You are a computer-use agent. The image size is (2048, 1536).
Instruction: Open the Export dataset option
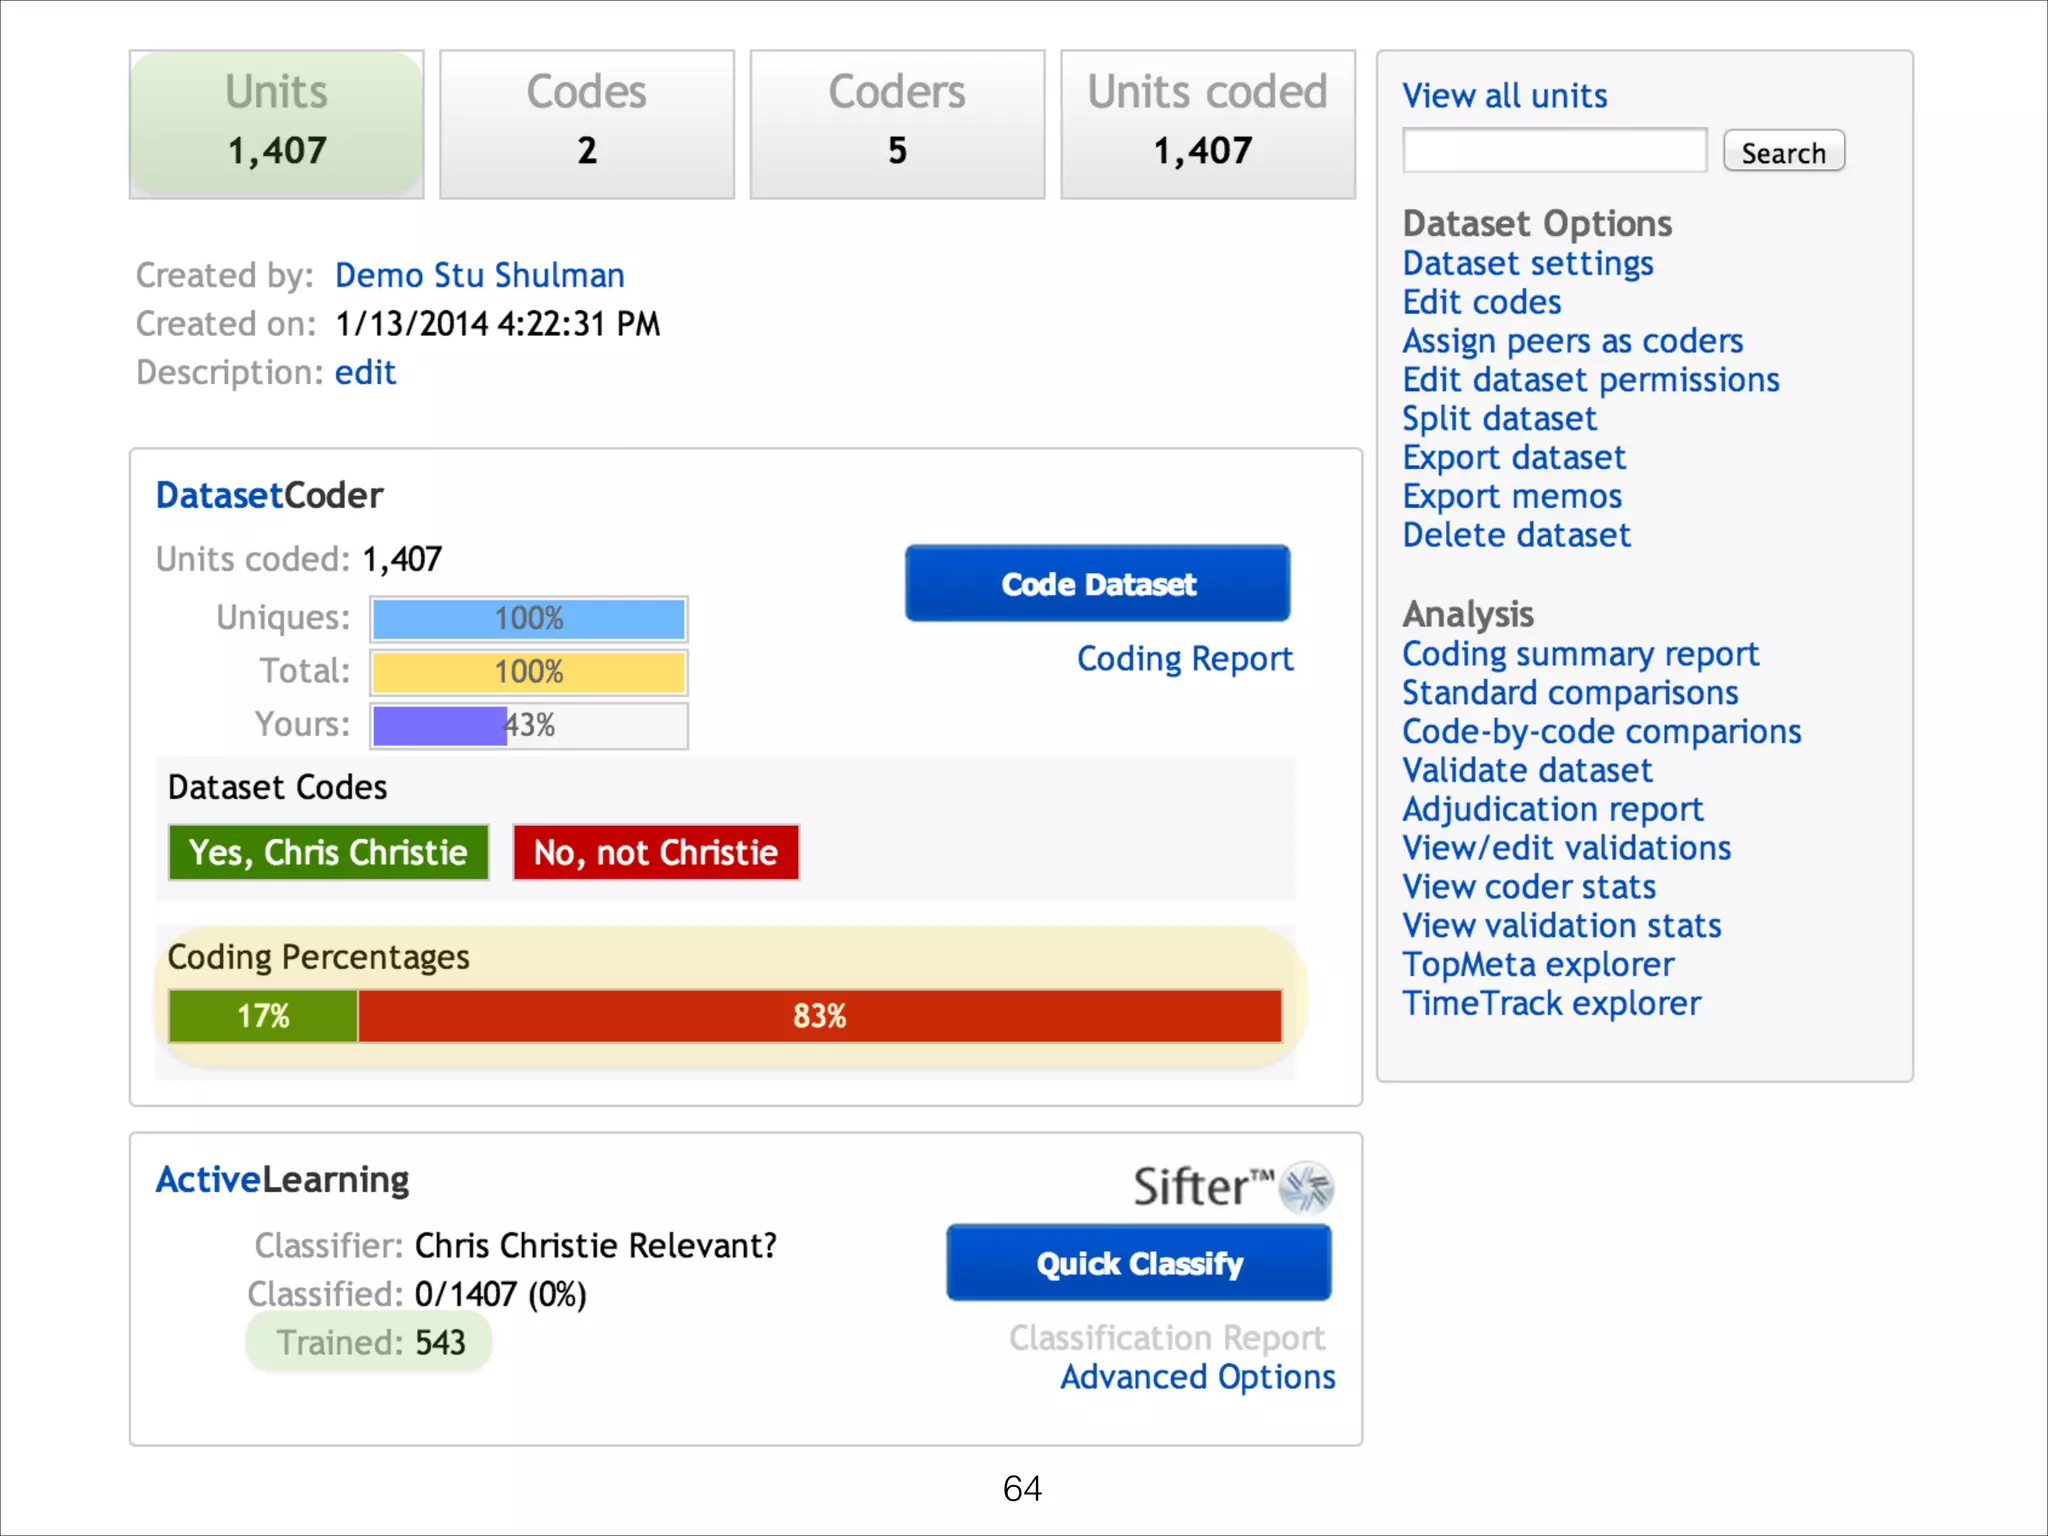pyautogui.click(x=1513, y=457)
